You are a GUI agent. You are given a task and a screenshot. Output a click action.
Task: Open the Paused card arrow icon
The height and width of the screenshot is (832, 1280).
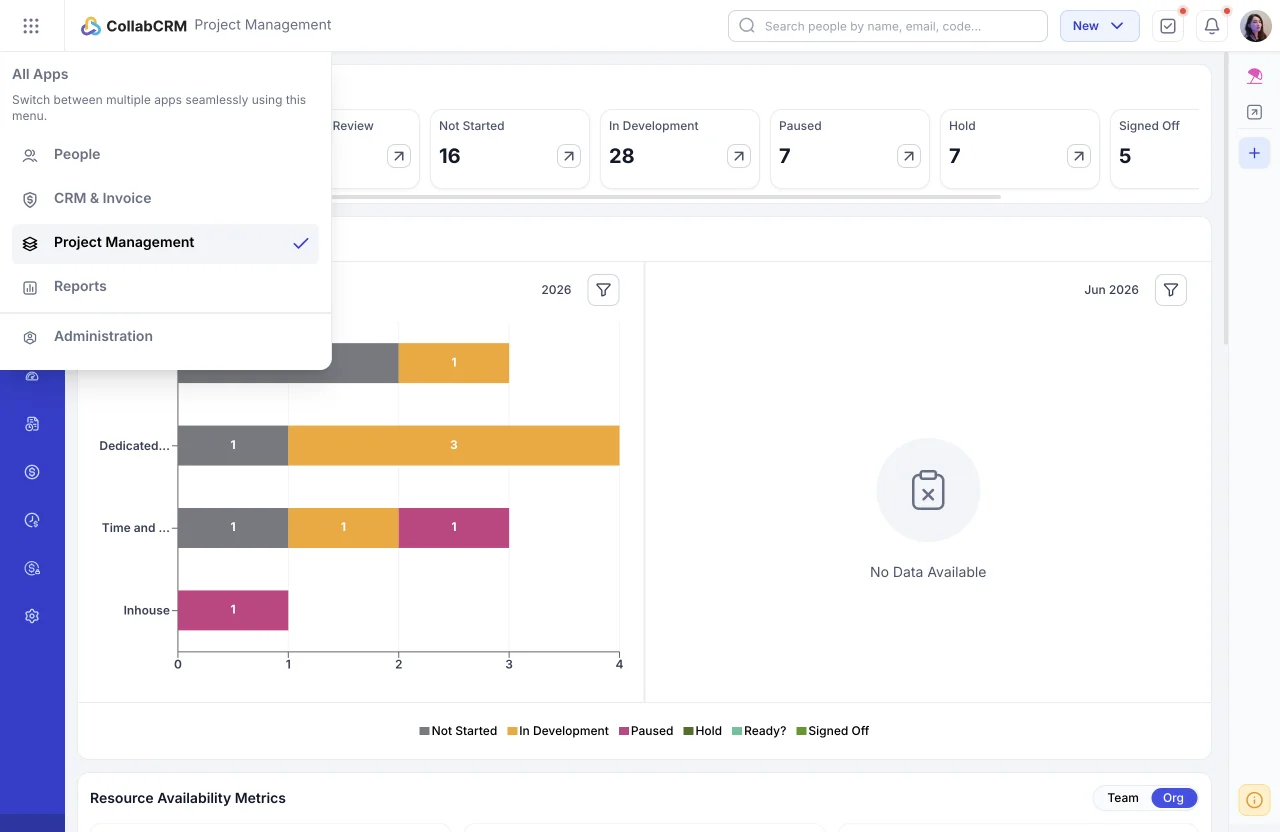(x=909, y=156)
